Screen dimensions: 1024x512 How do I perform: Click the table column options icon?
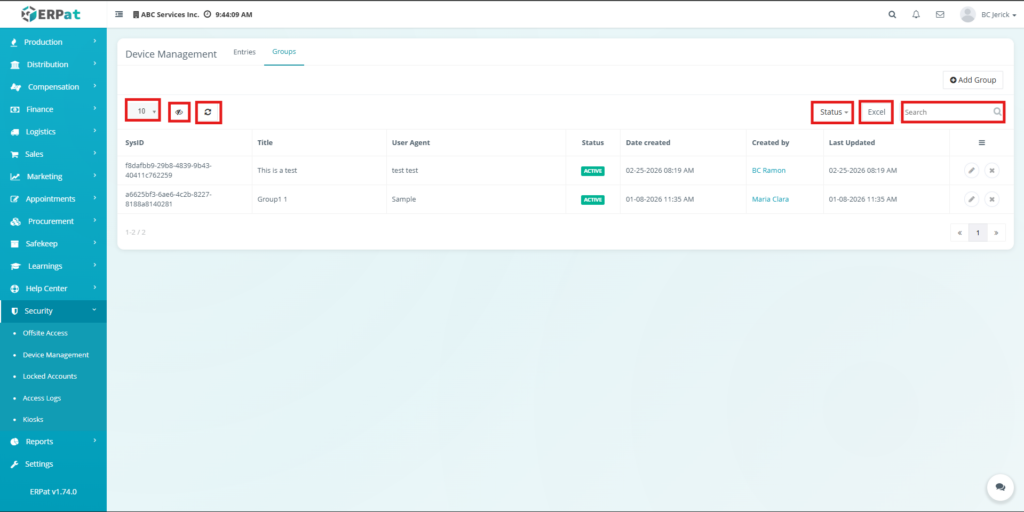[x=981, y=143]
